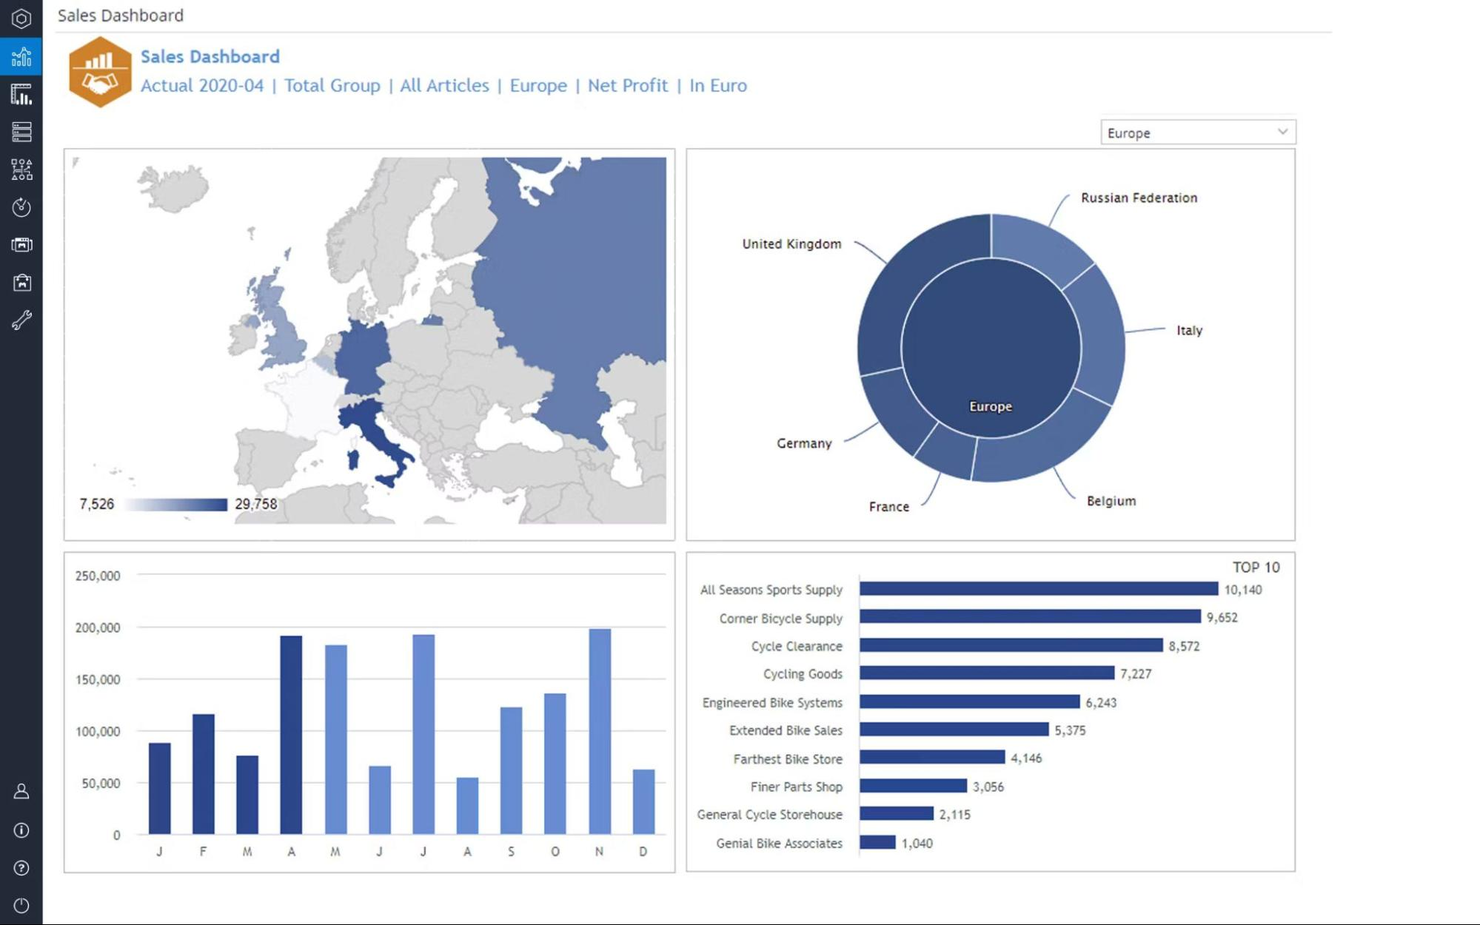This screenshot has width=1480, height=925.
Task: Open the Europe region dropdown
Action: pyautogui.click(x=1197, y=131)
